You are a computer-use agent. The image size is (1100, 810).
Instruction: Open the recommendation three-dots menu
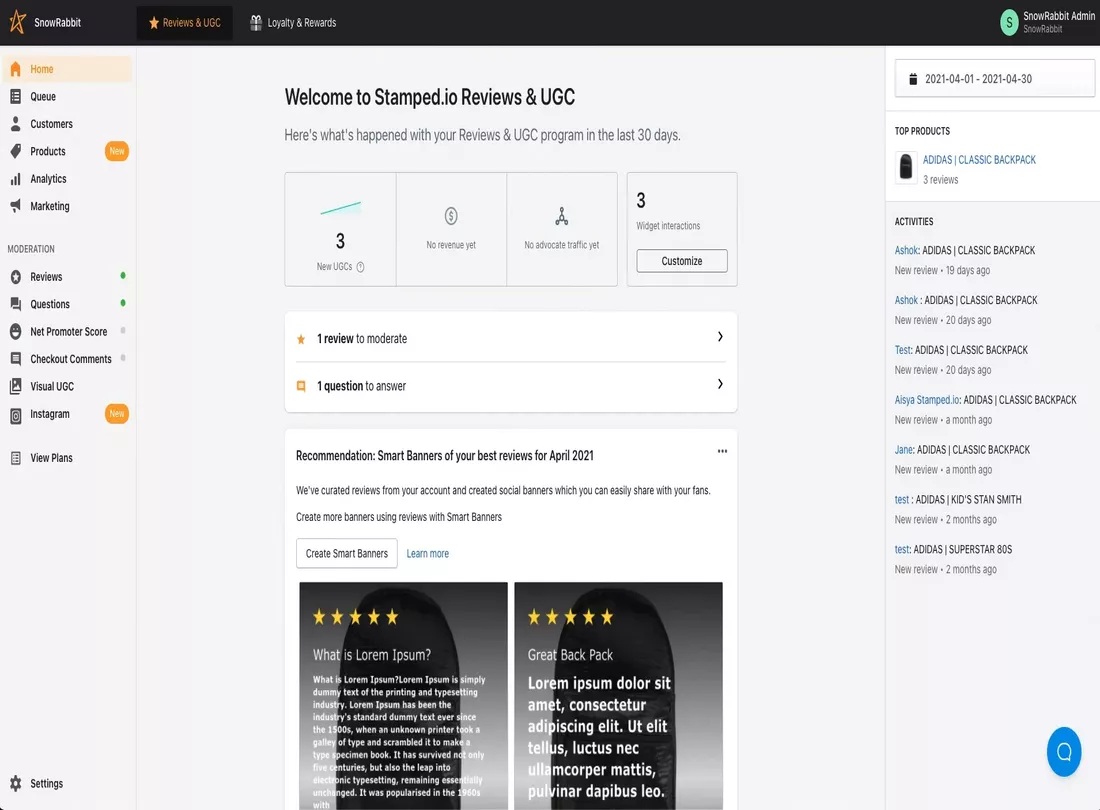tap(722, 451)
